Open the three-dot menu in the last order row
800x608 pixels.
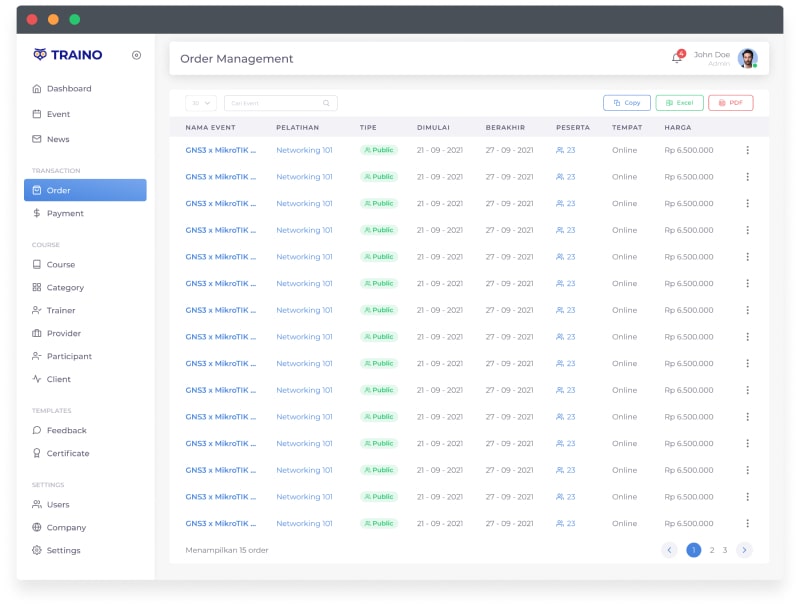(747, 523)
